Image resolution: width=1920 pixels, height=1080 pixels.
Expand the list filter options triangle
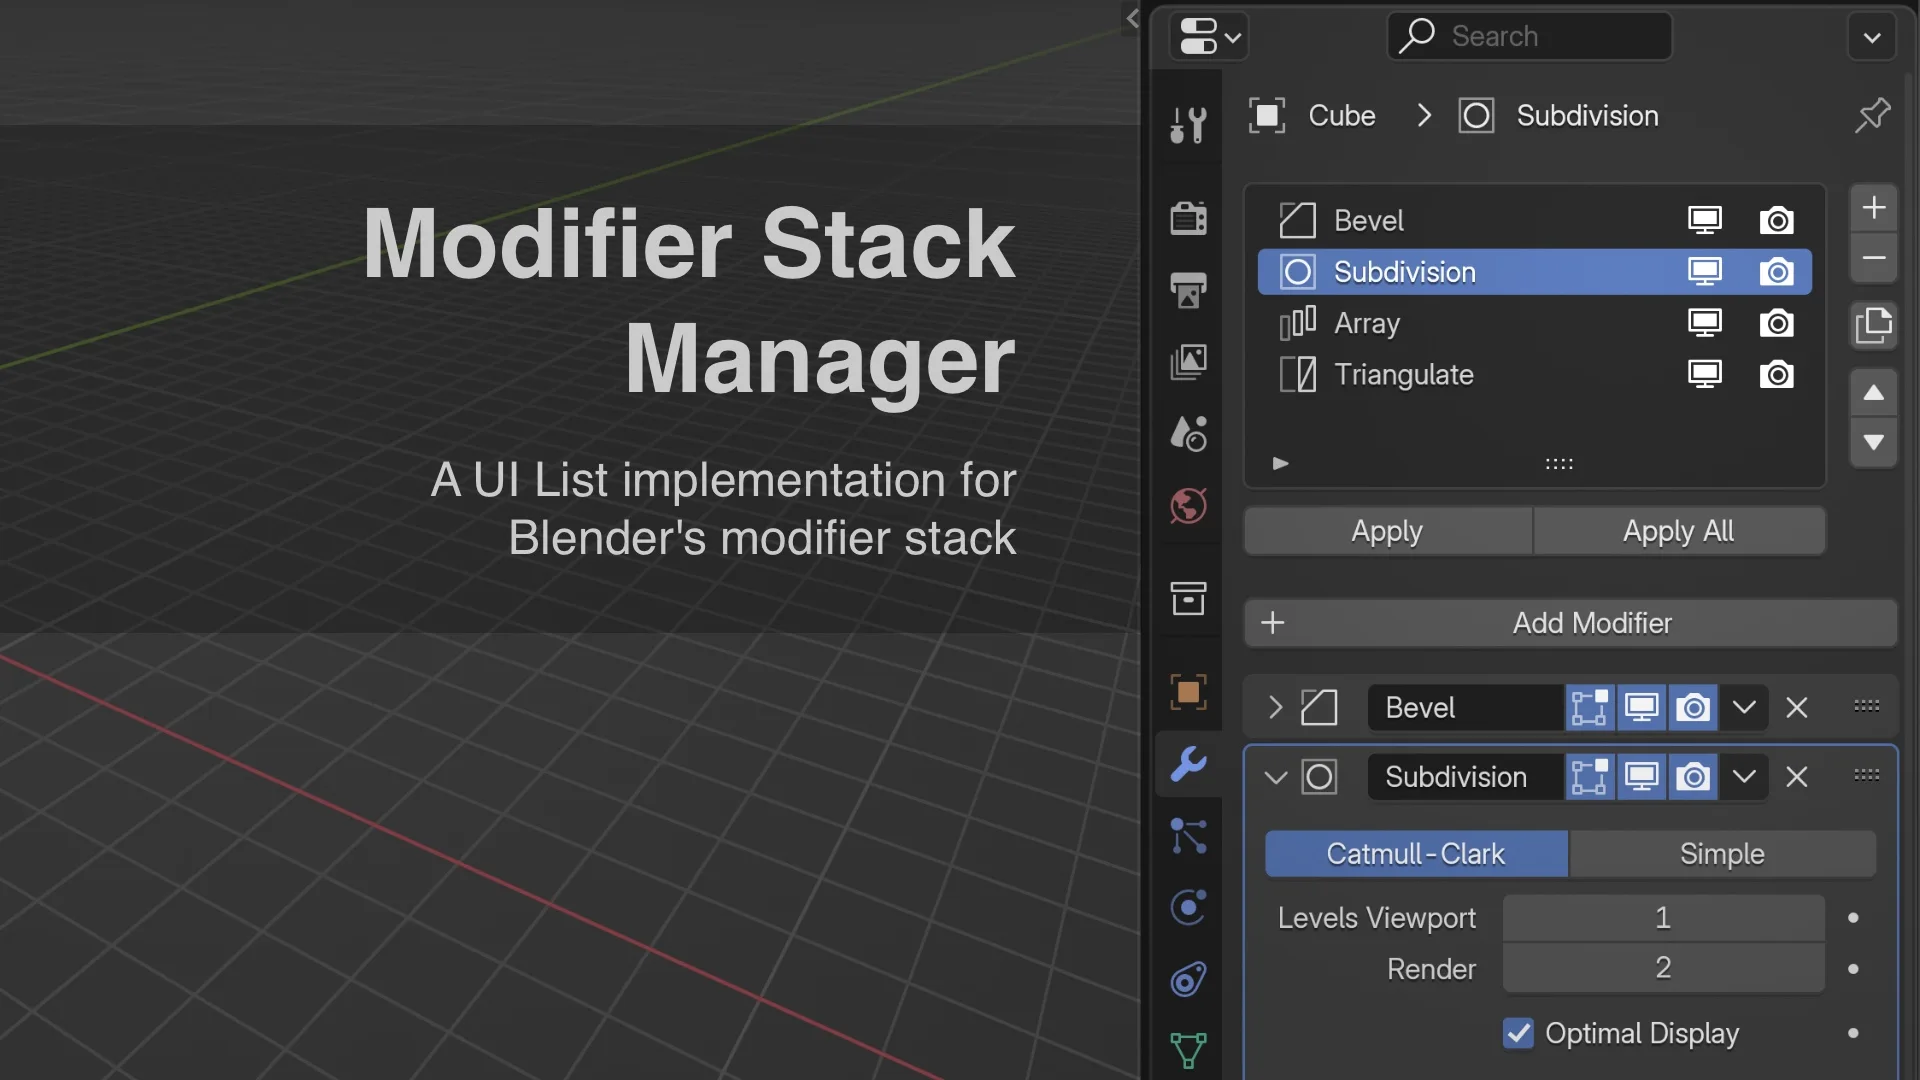pyautogui.click(x=1280, y=463)
